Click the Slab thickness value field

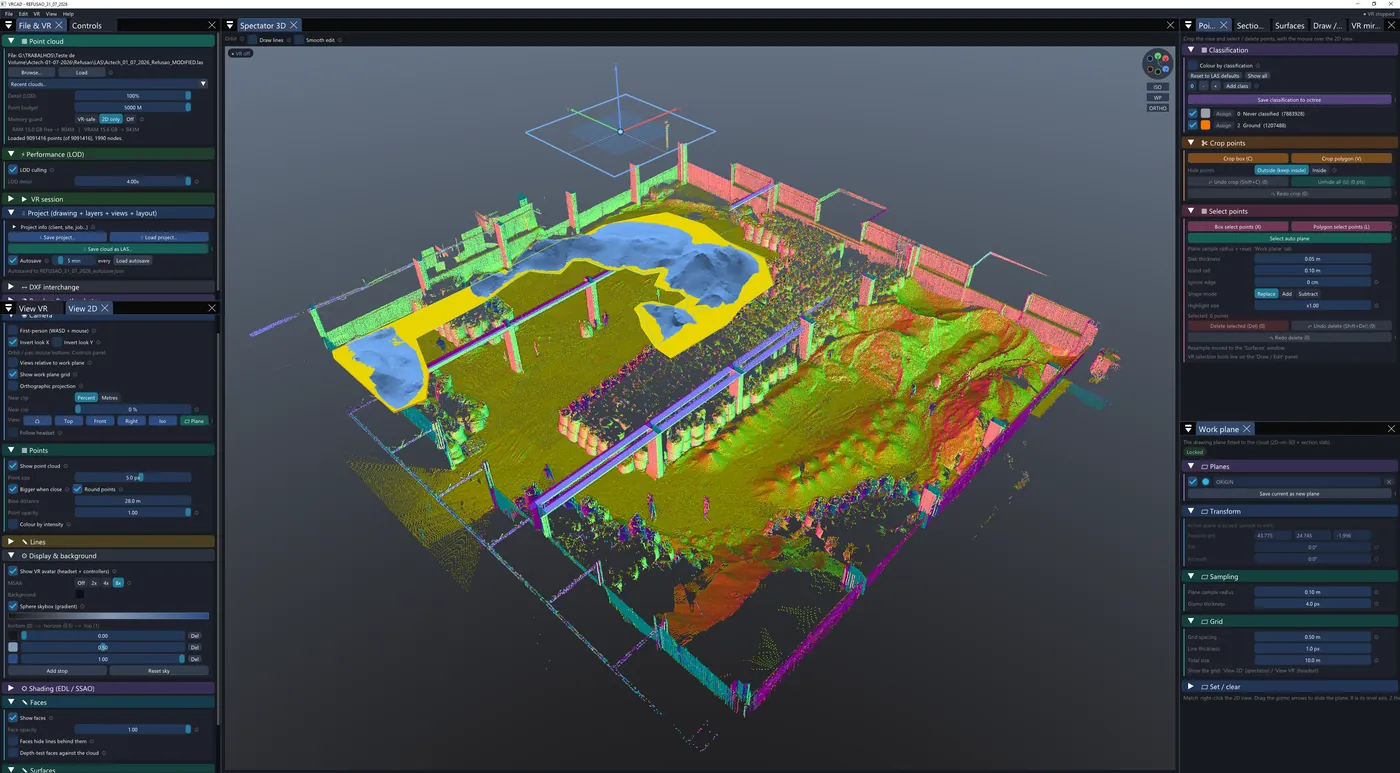(x=1312, y=259)
